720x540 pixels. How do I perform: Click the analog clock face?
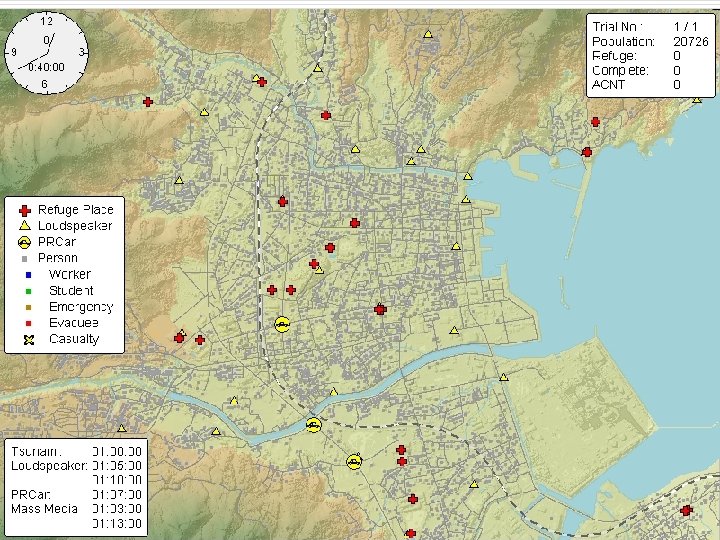click(x=46, y=52)
